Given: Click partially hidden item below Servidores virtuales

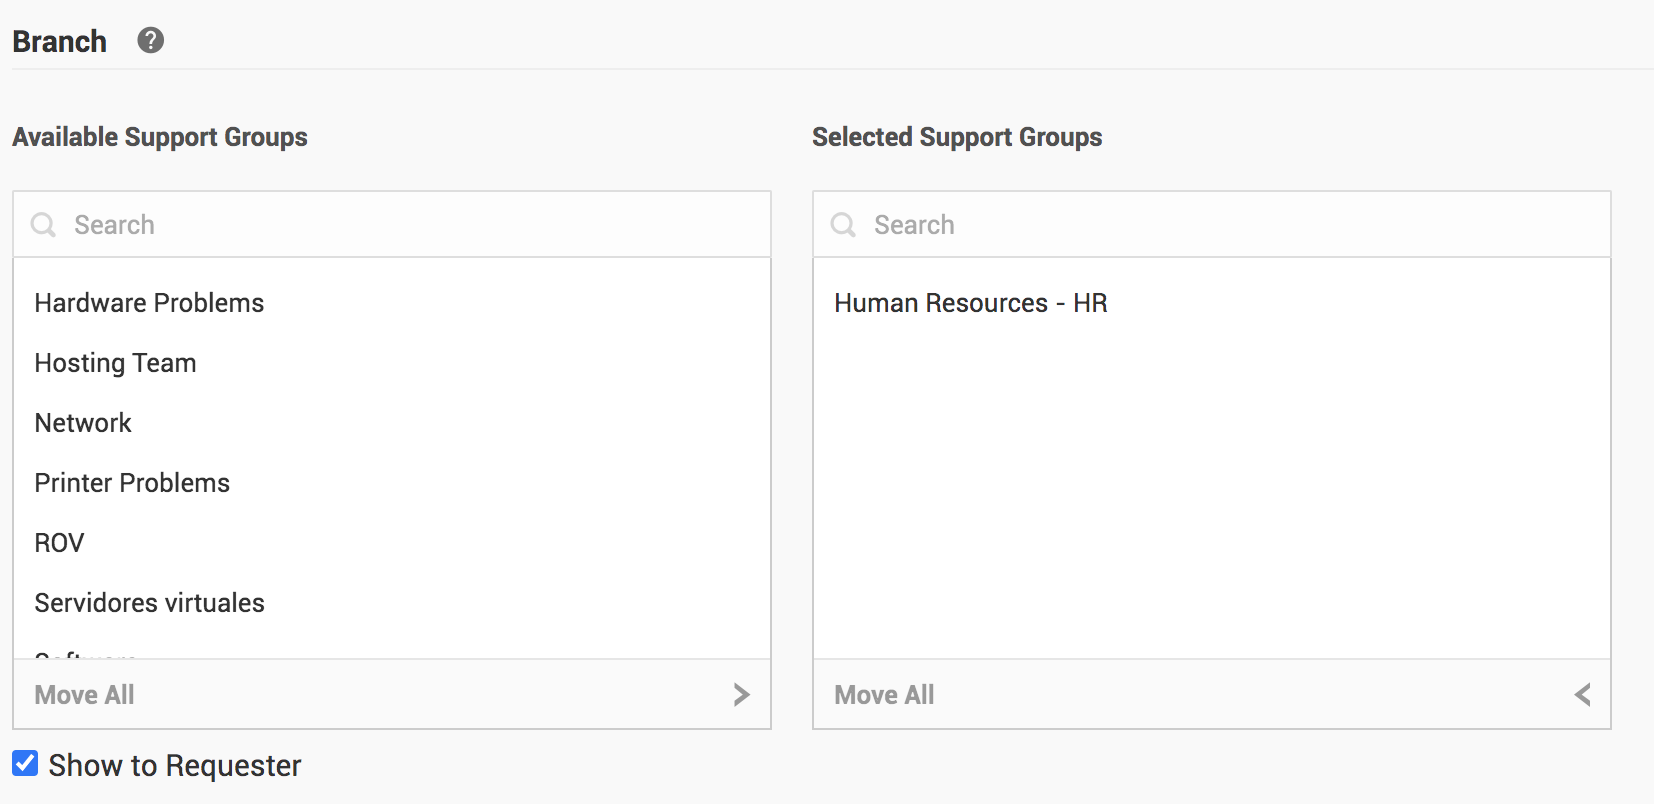Looking at the screenshot, I should [86, 653].
